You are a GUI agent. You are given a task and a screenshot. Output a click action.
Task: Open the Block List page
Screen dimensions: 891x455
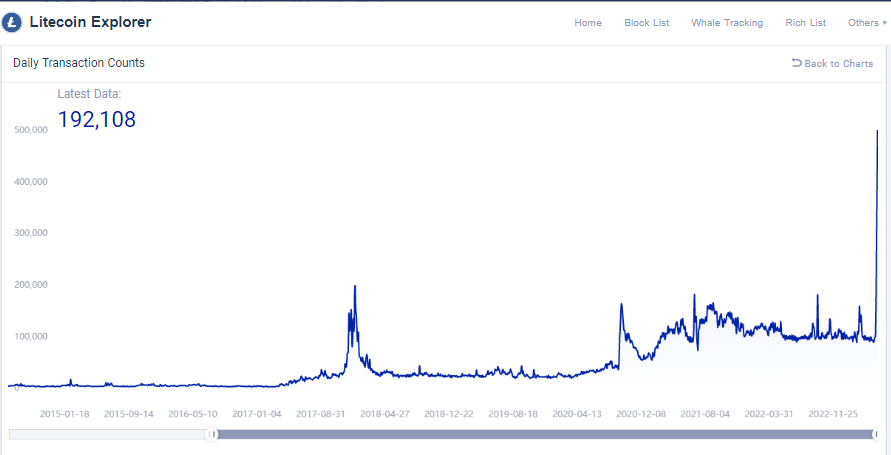tap(646, 23)
